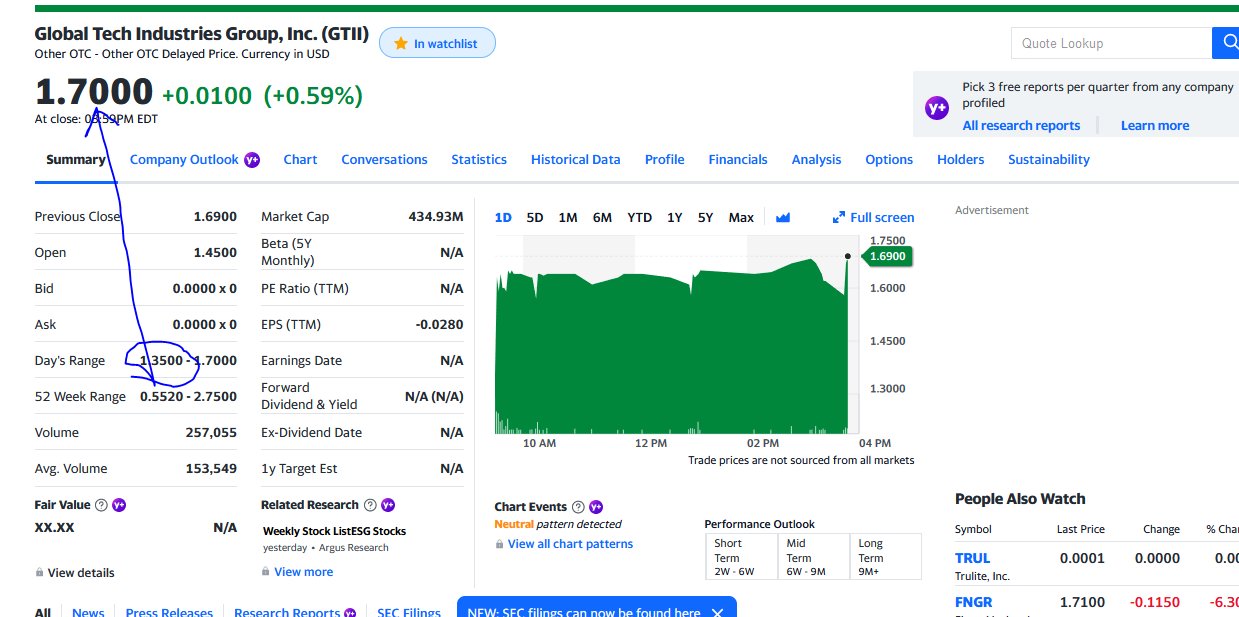Select the 1Y chart range
The image size is (1239, 617).
(x=675, y=217)
